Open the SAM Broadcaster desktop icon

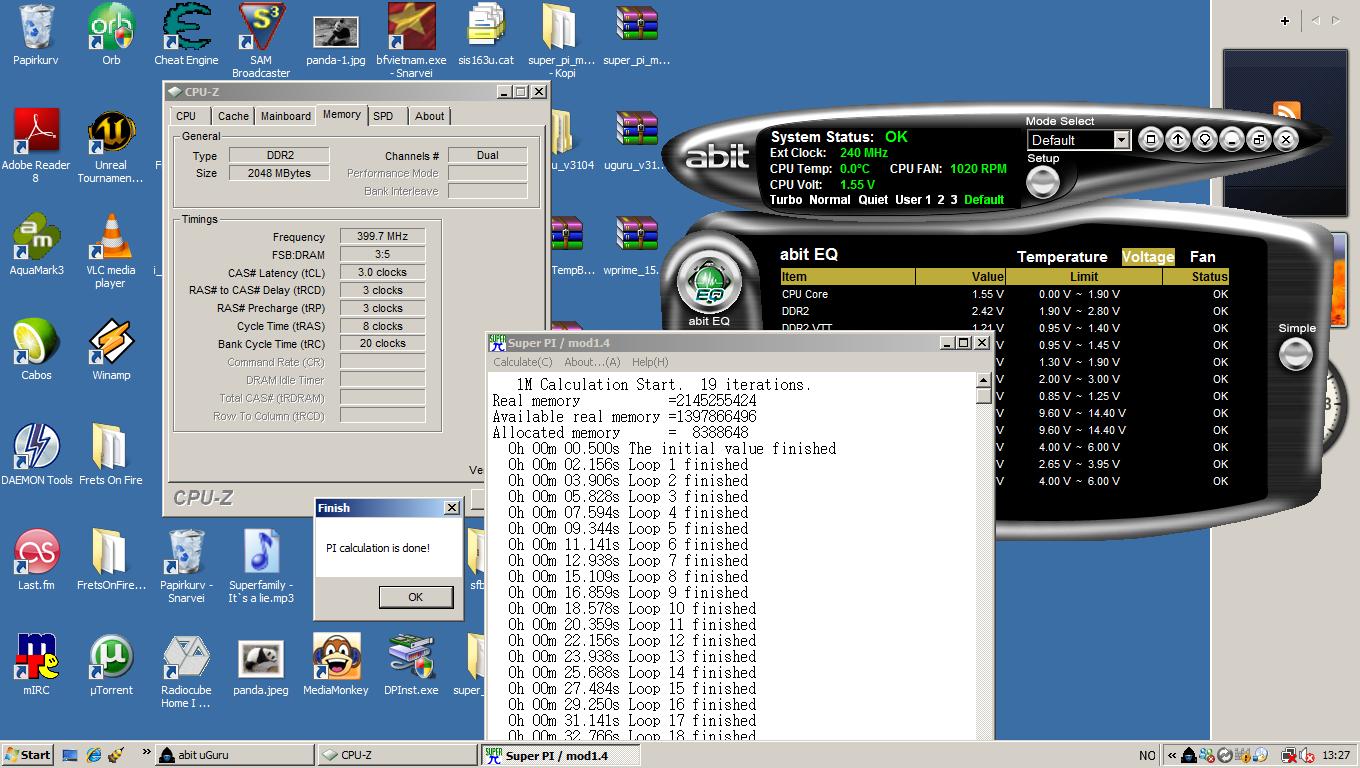[261, 41]
